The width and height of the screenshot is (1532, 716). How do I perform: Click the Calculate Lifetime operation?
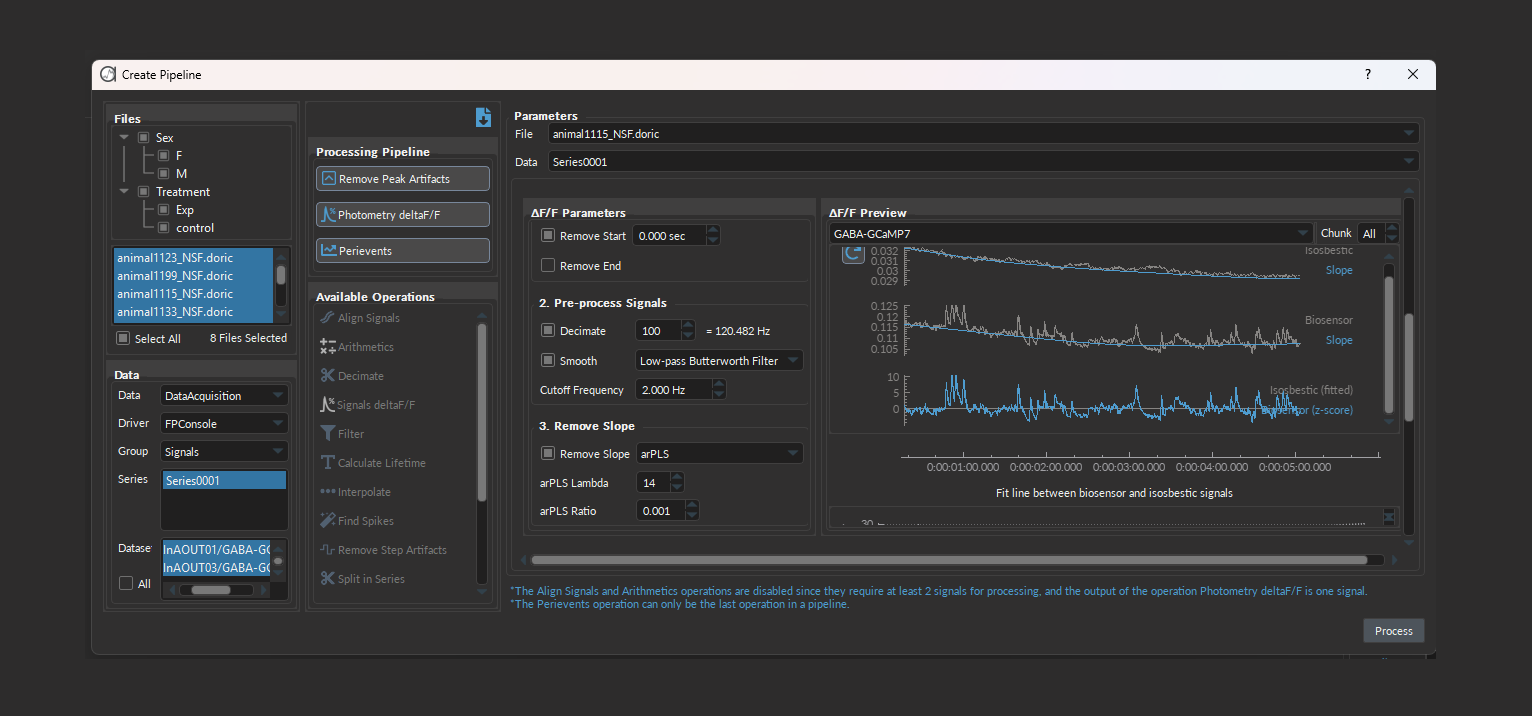pyautogui.click(x=381, y=463)
